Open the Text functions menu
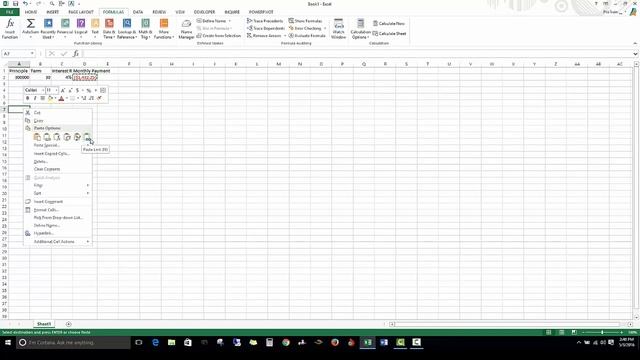Viewport: 640px width, 360px height. [x=95, y=29]
